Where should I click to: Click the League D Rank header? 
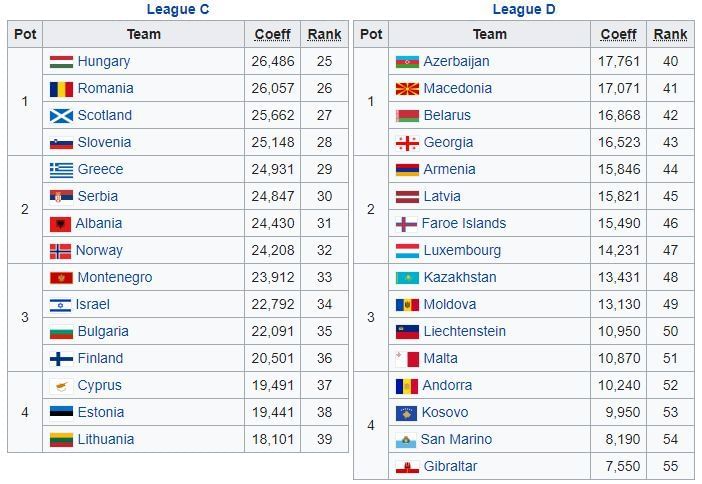[670, 34]
